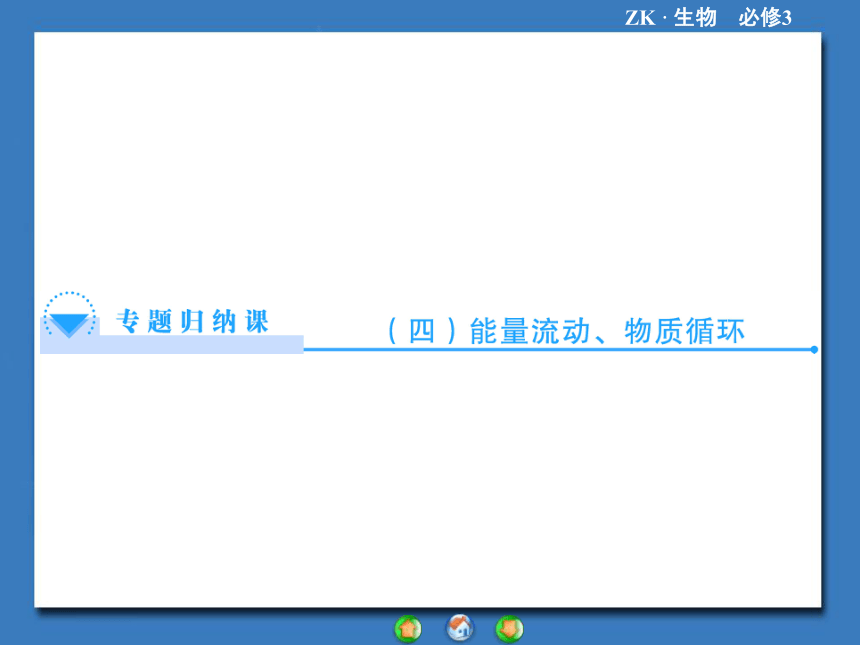
Task: Click the blue downward triangle section marker
Action: coord(69,325)
